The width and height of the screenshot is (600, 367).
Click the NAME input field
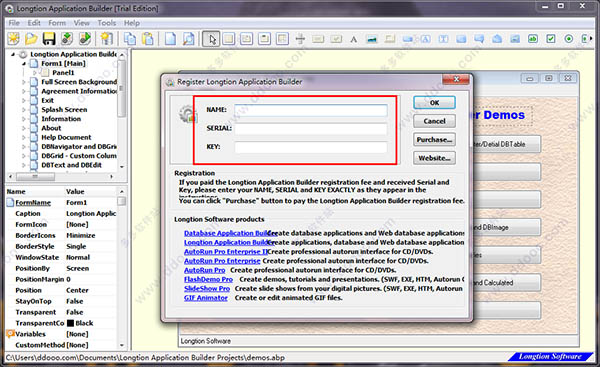[311, 110]
